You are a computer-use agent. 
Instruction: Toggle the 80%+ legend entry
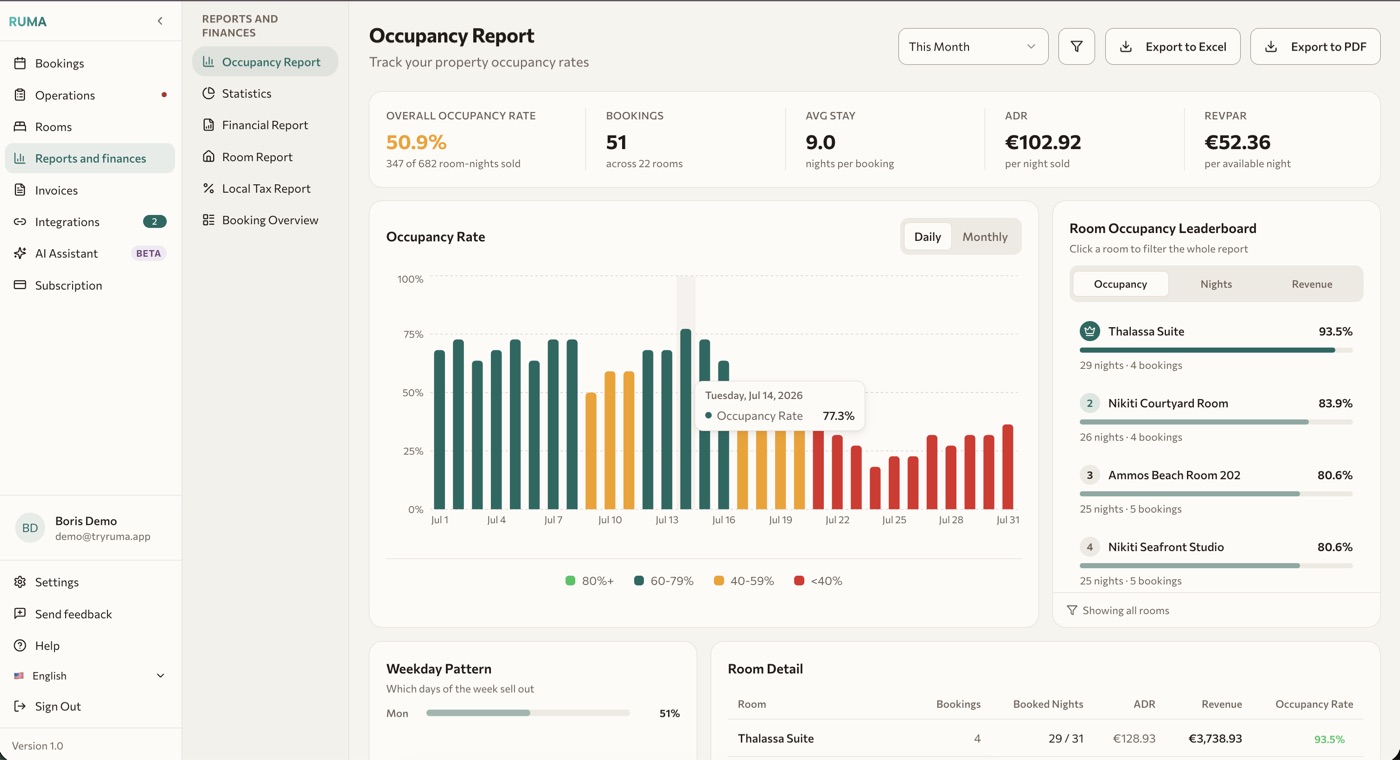[589, 581]
